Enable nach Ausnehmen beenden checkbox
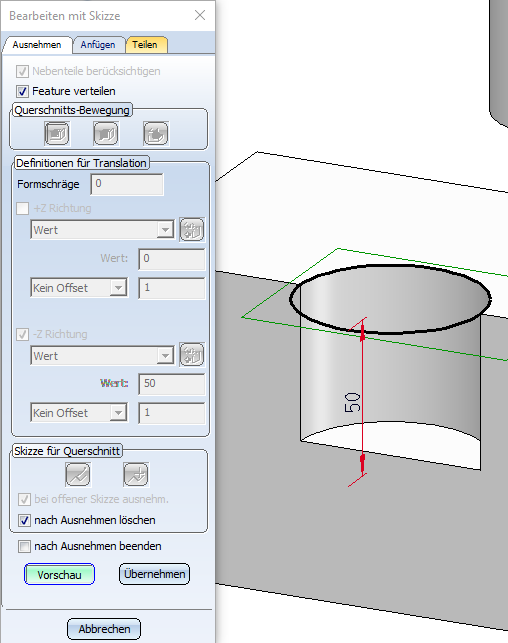 pyautogui.click(x=25, y=546)
